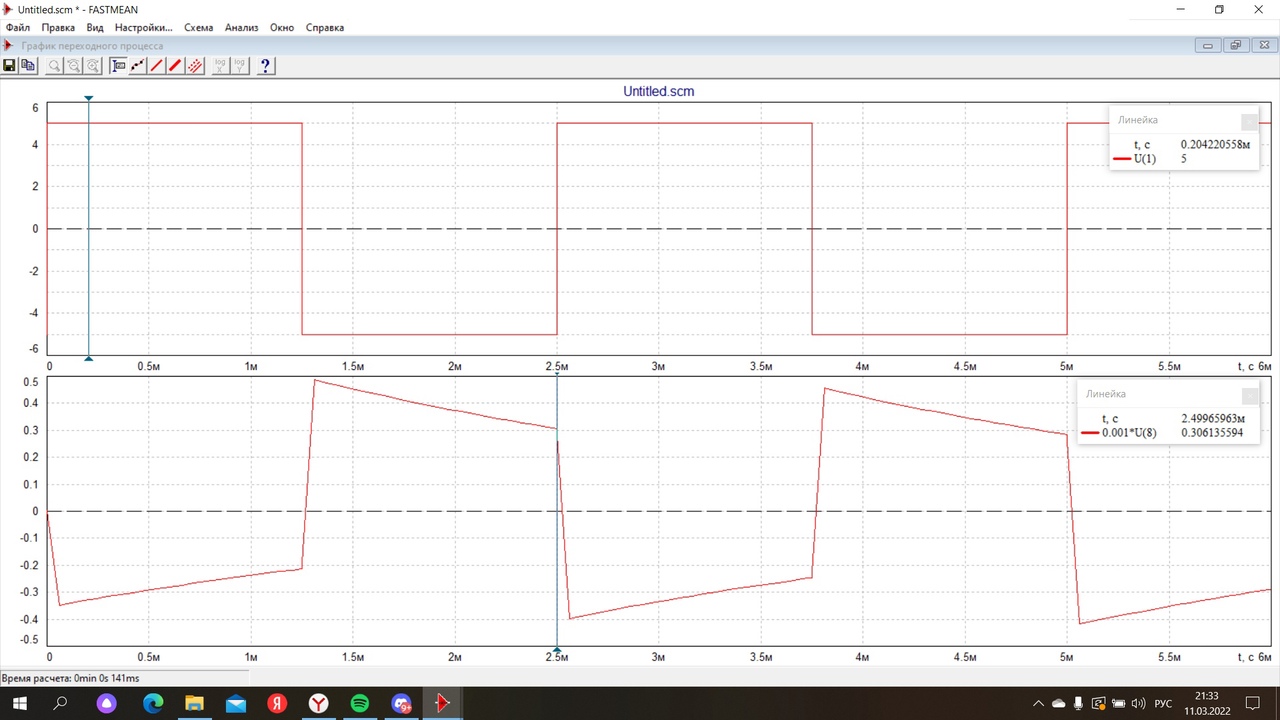Minimize the График переходного процесса child window

(1208, 46)
